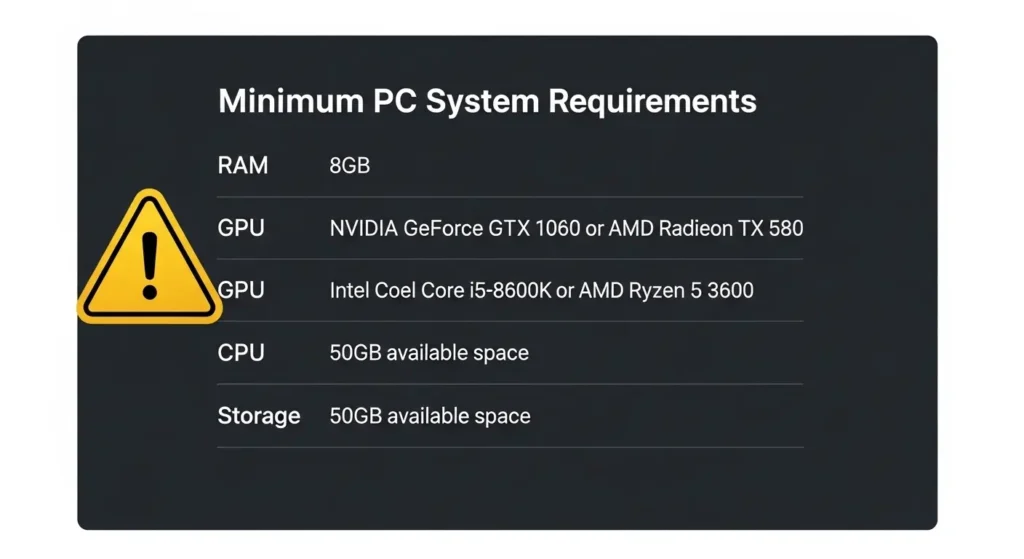Click "50GB available space" in the CPU row
Image resolution: width=1024 pixels, height=559 pixels.
(x=429, y=353)
